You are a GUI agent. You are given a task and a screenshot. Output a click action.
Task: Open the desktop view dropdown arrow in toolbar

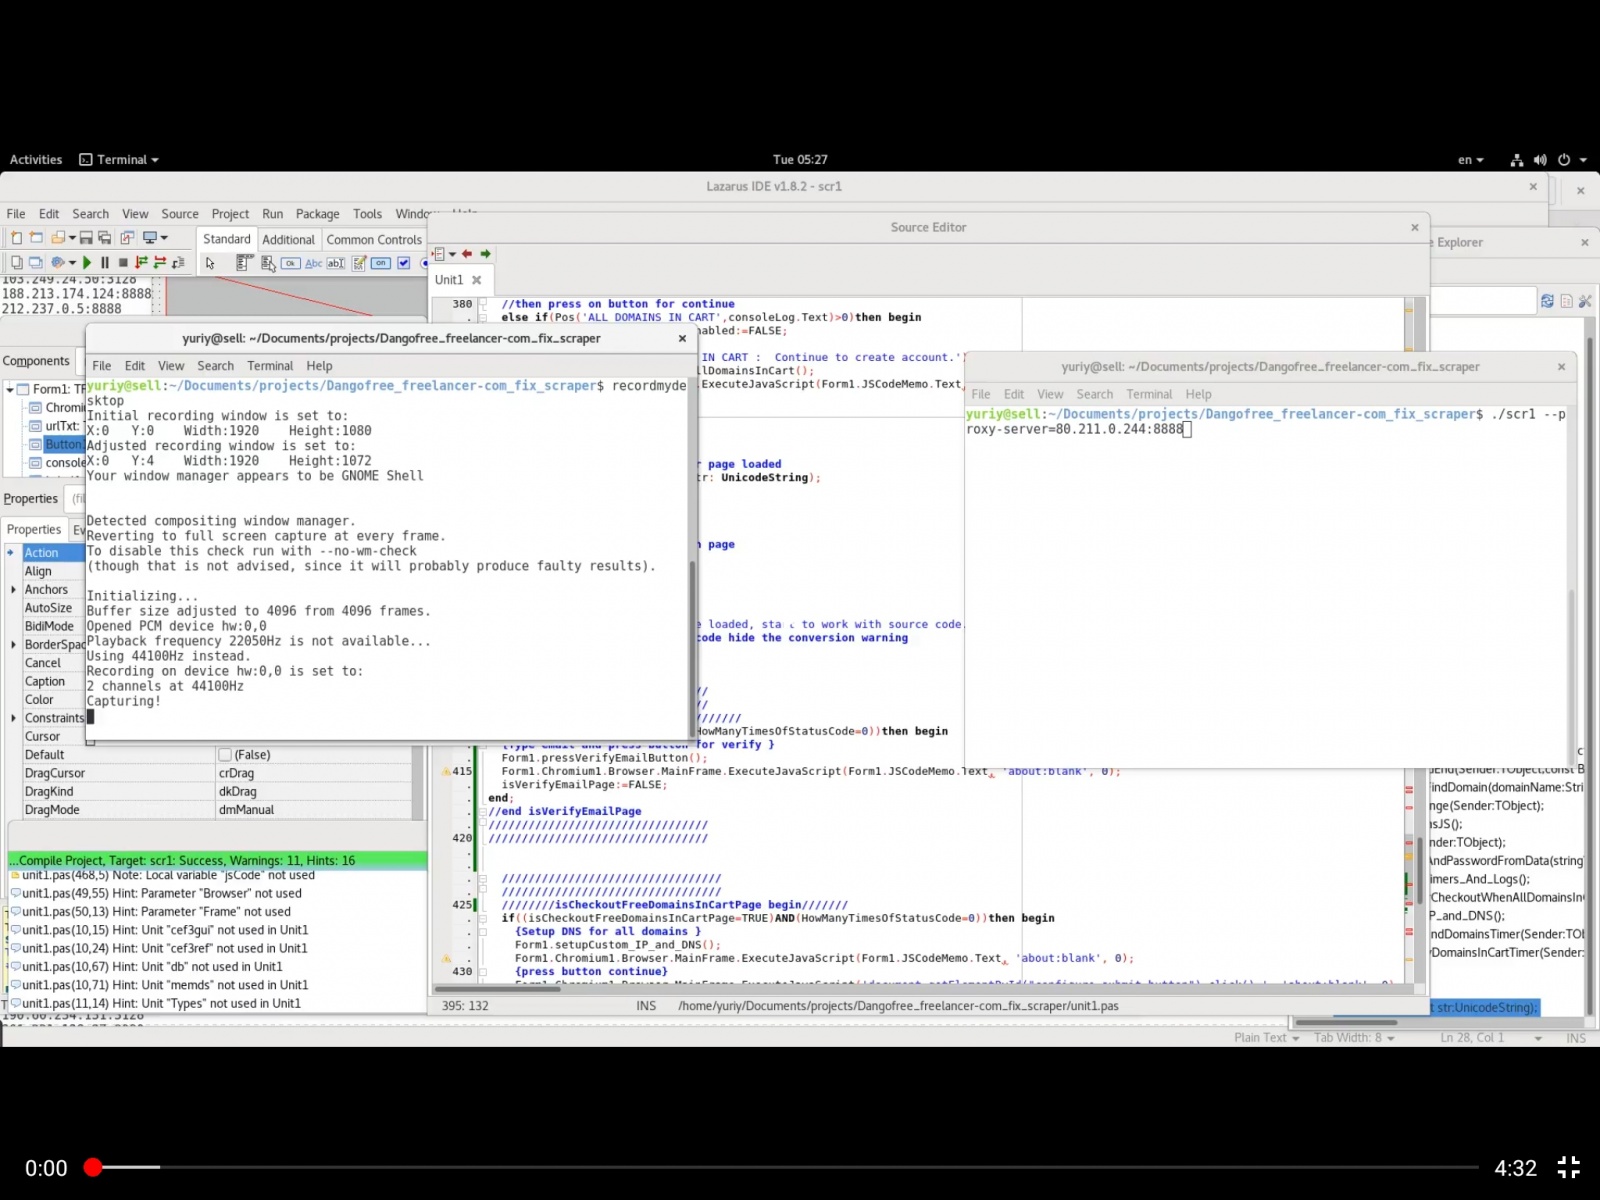coord(164,238)
